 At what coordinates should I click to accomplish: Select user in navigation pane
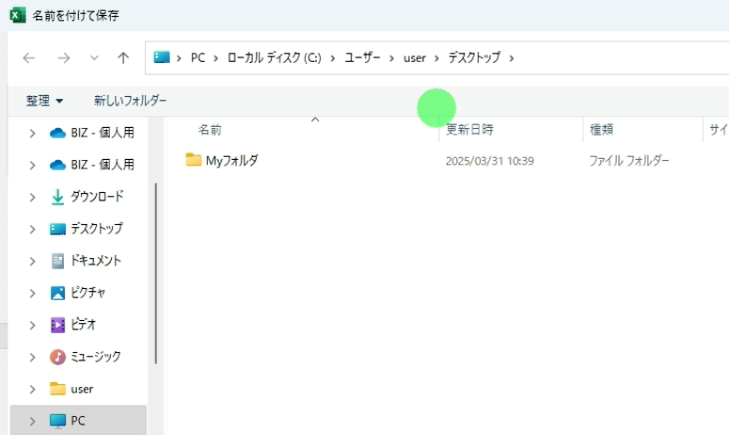point(82,389)
